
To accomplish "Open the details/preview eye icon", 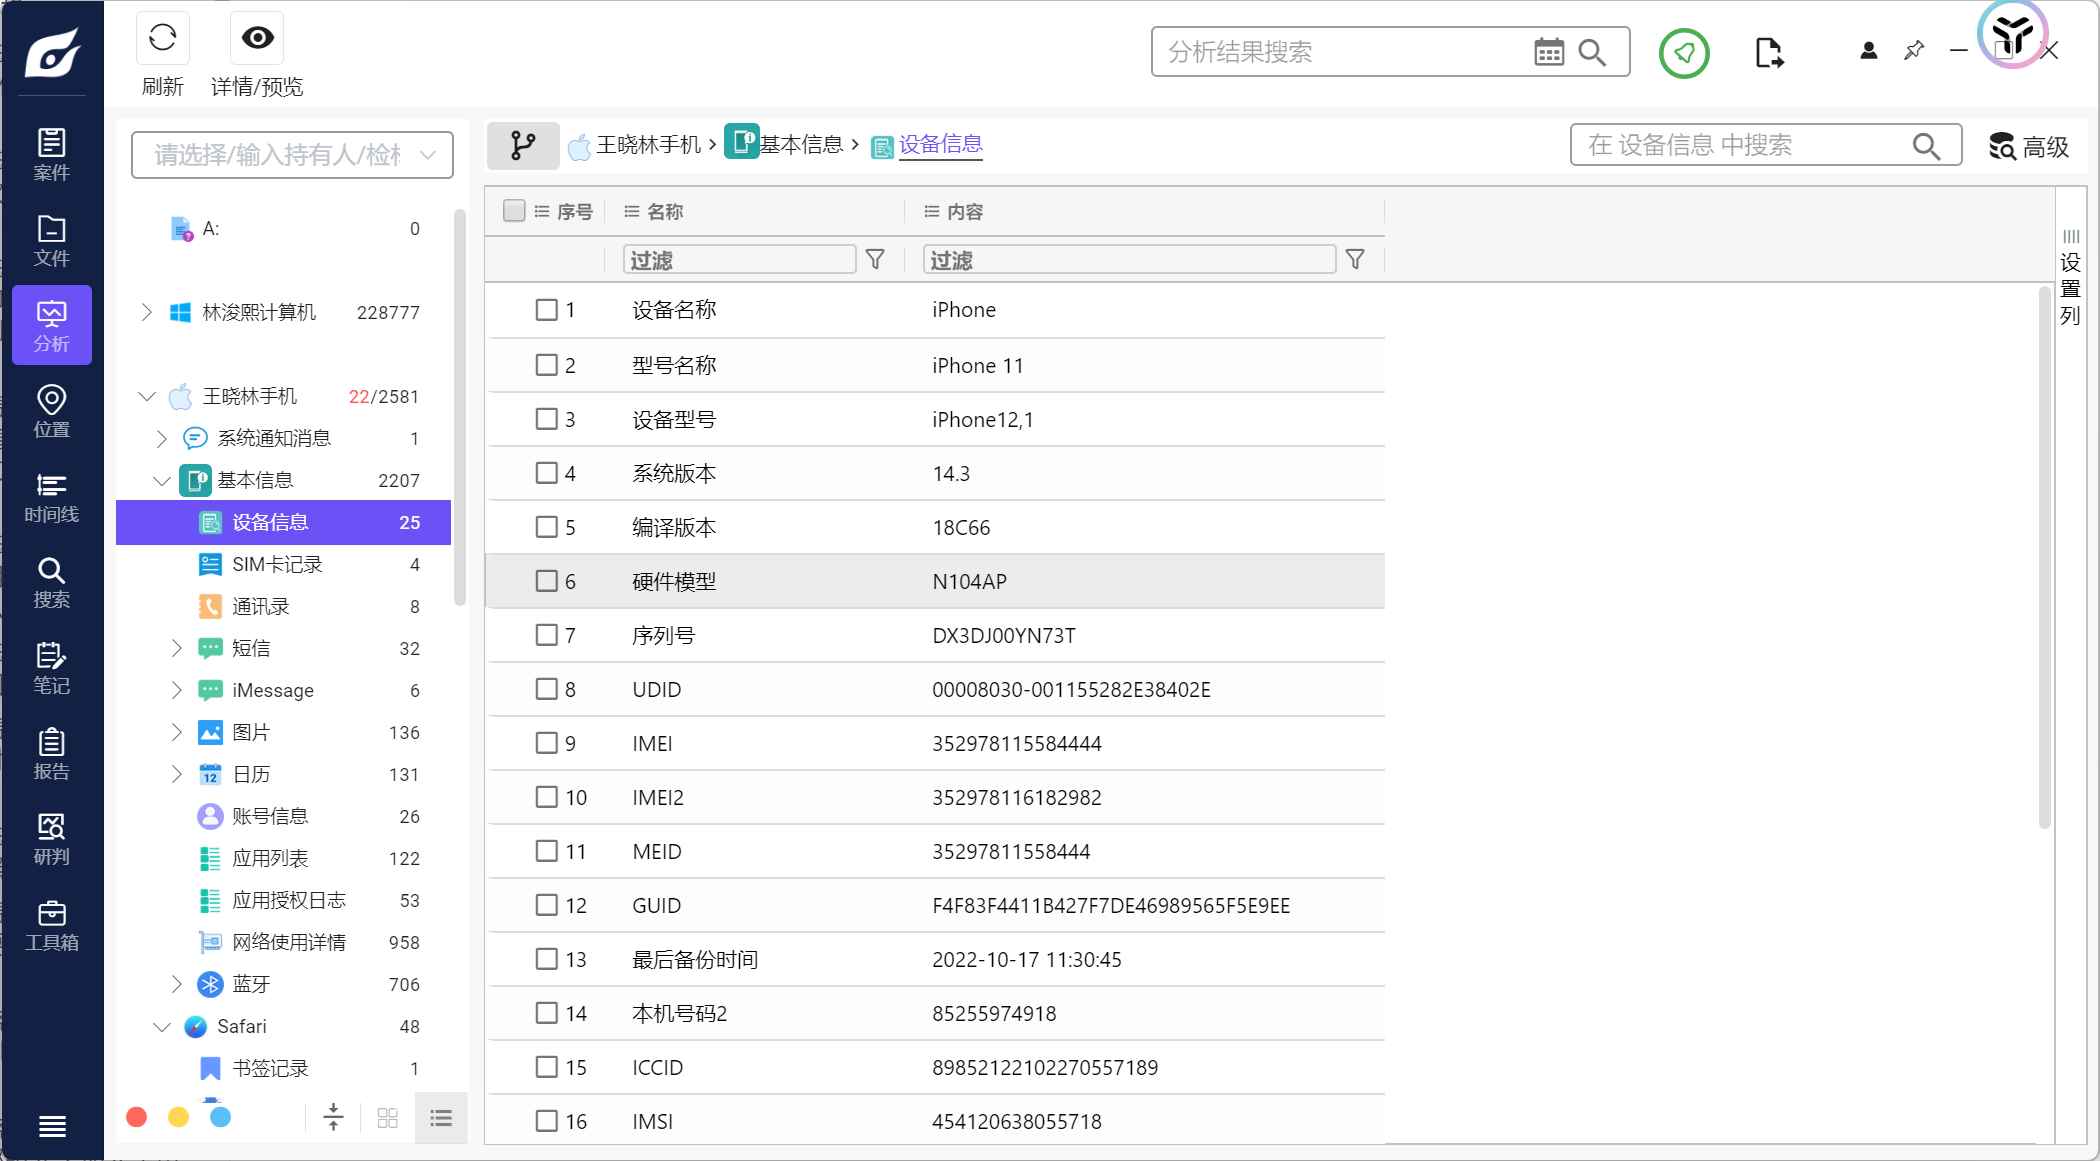I will (x=257, y=39).
